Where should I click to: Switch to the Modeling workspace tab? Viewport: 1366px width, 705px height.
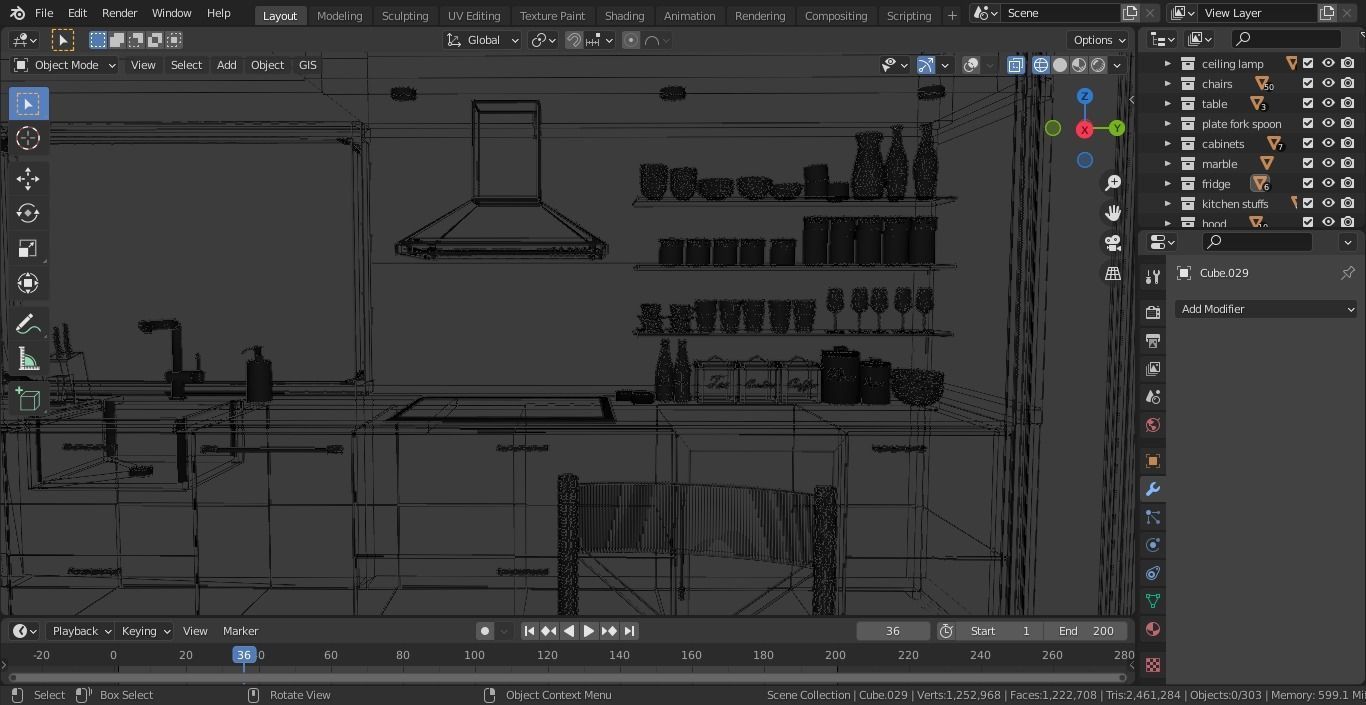(339, 15)
